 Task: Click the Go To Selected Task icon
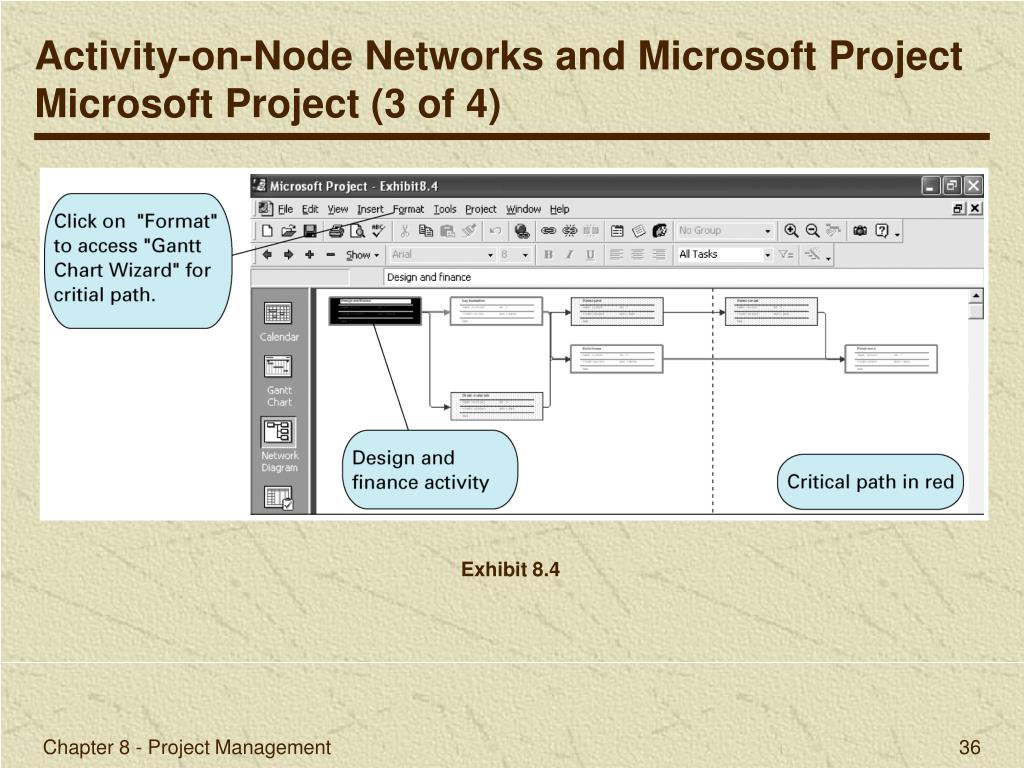(833, 231)
